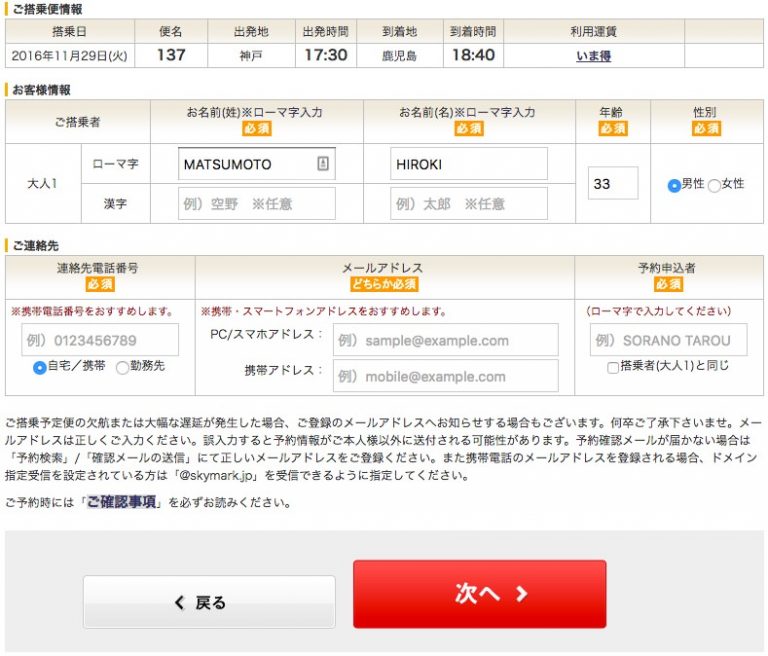Focus the 予約申込者 name field SORANO TAROU
Viewport: 768px width, 656px height.
[669, 340]
